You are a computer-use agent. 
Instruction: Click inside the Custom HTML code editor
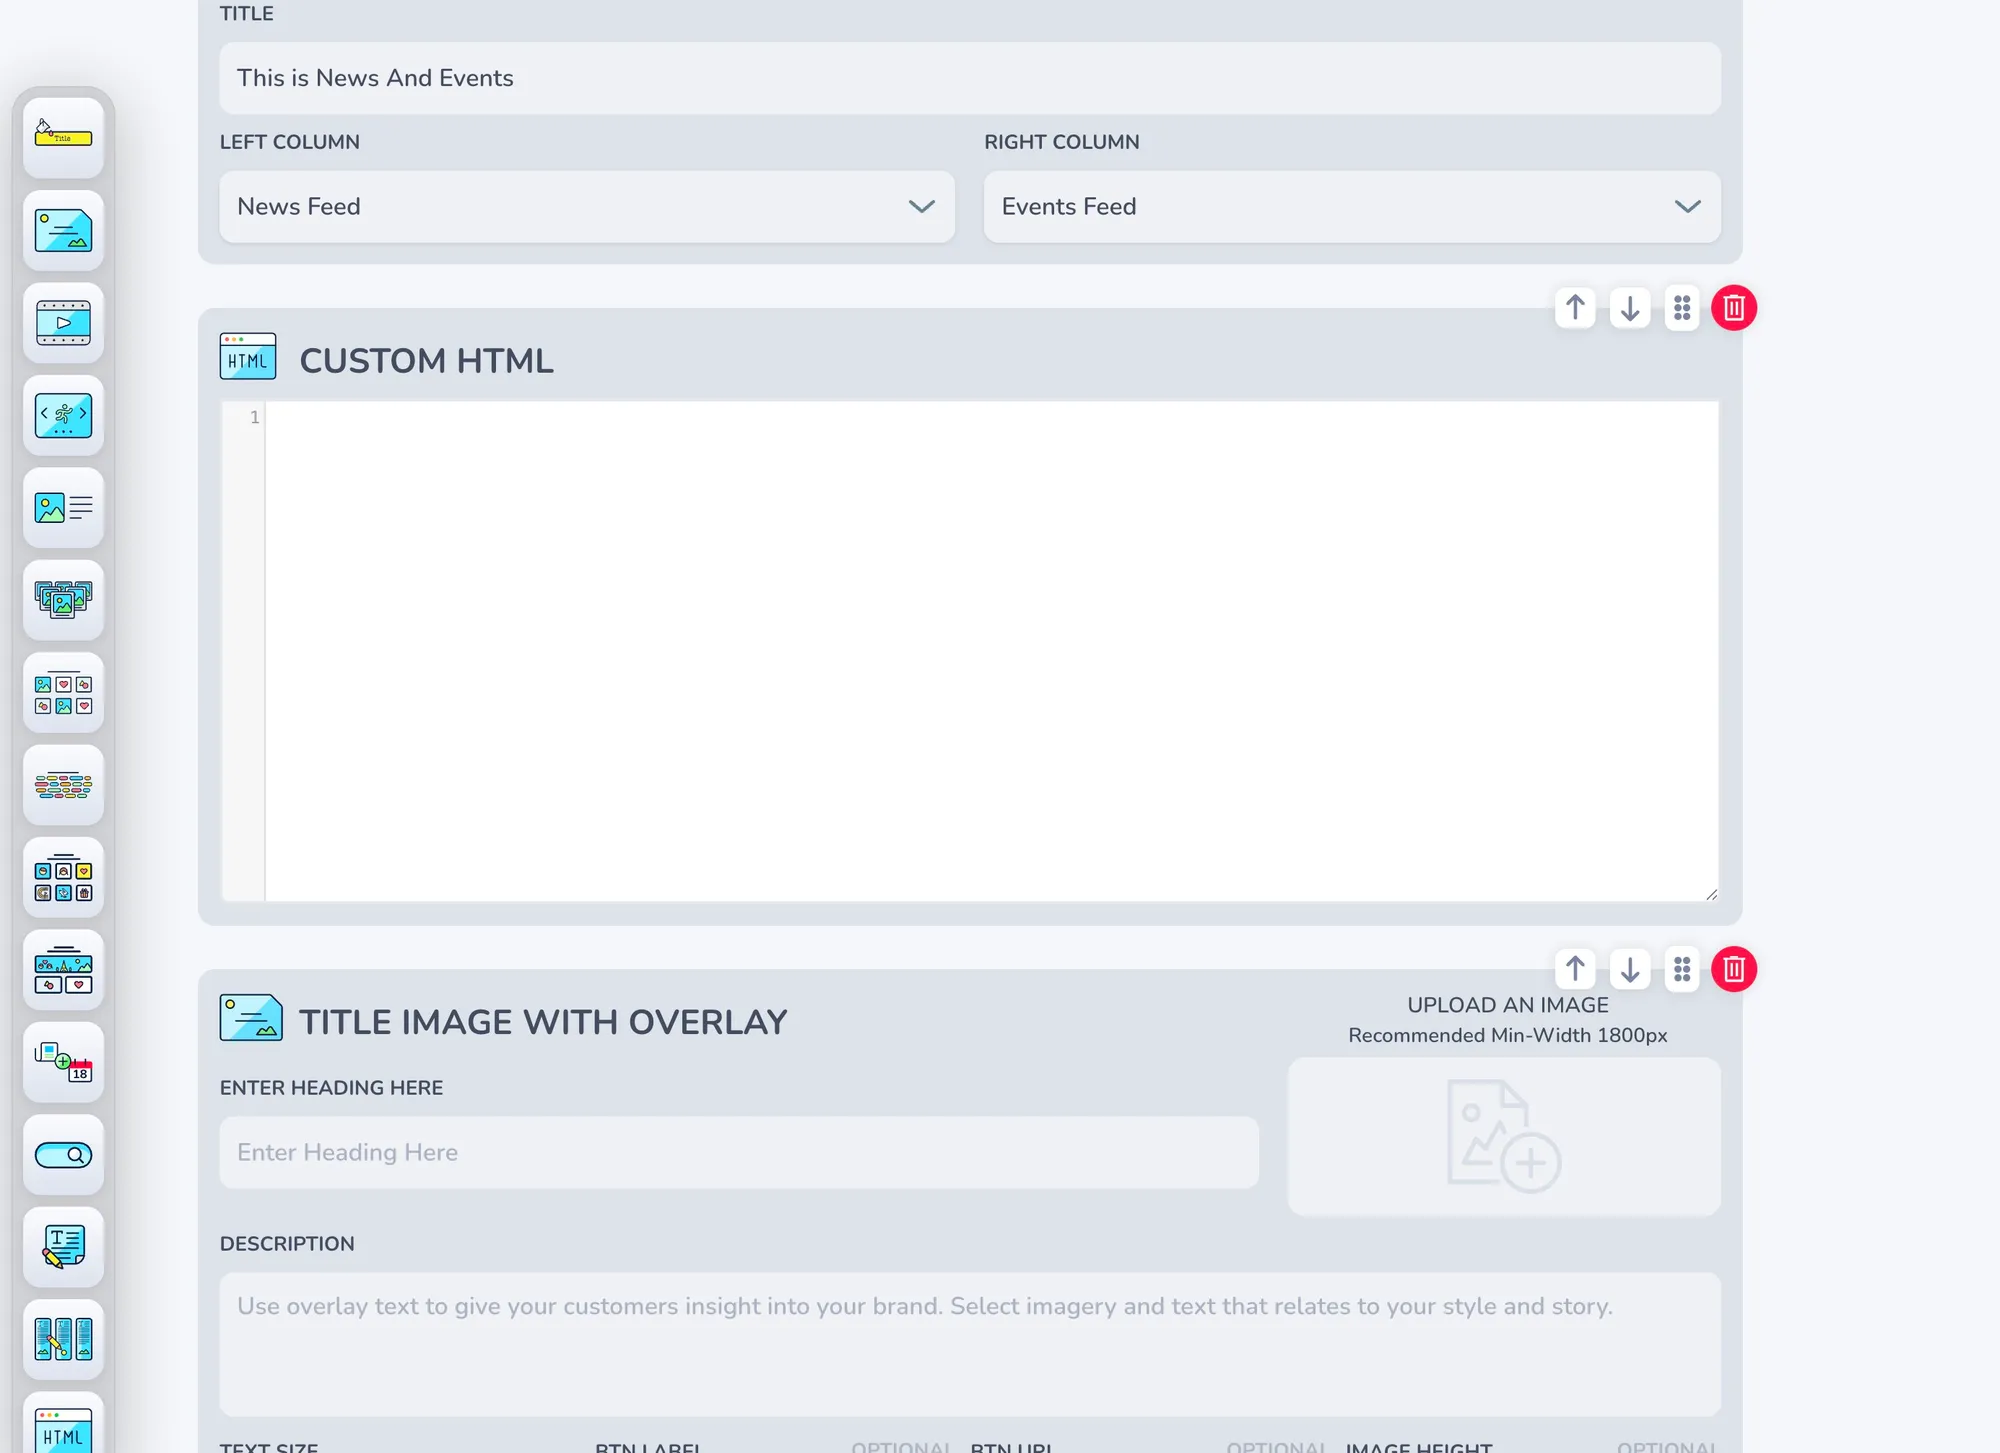990,650
